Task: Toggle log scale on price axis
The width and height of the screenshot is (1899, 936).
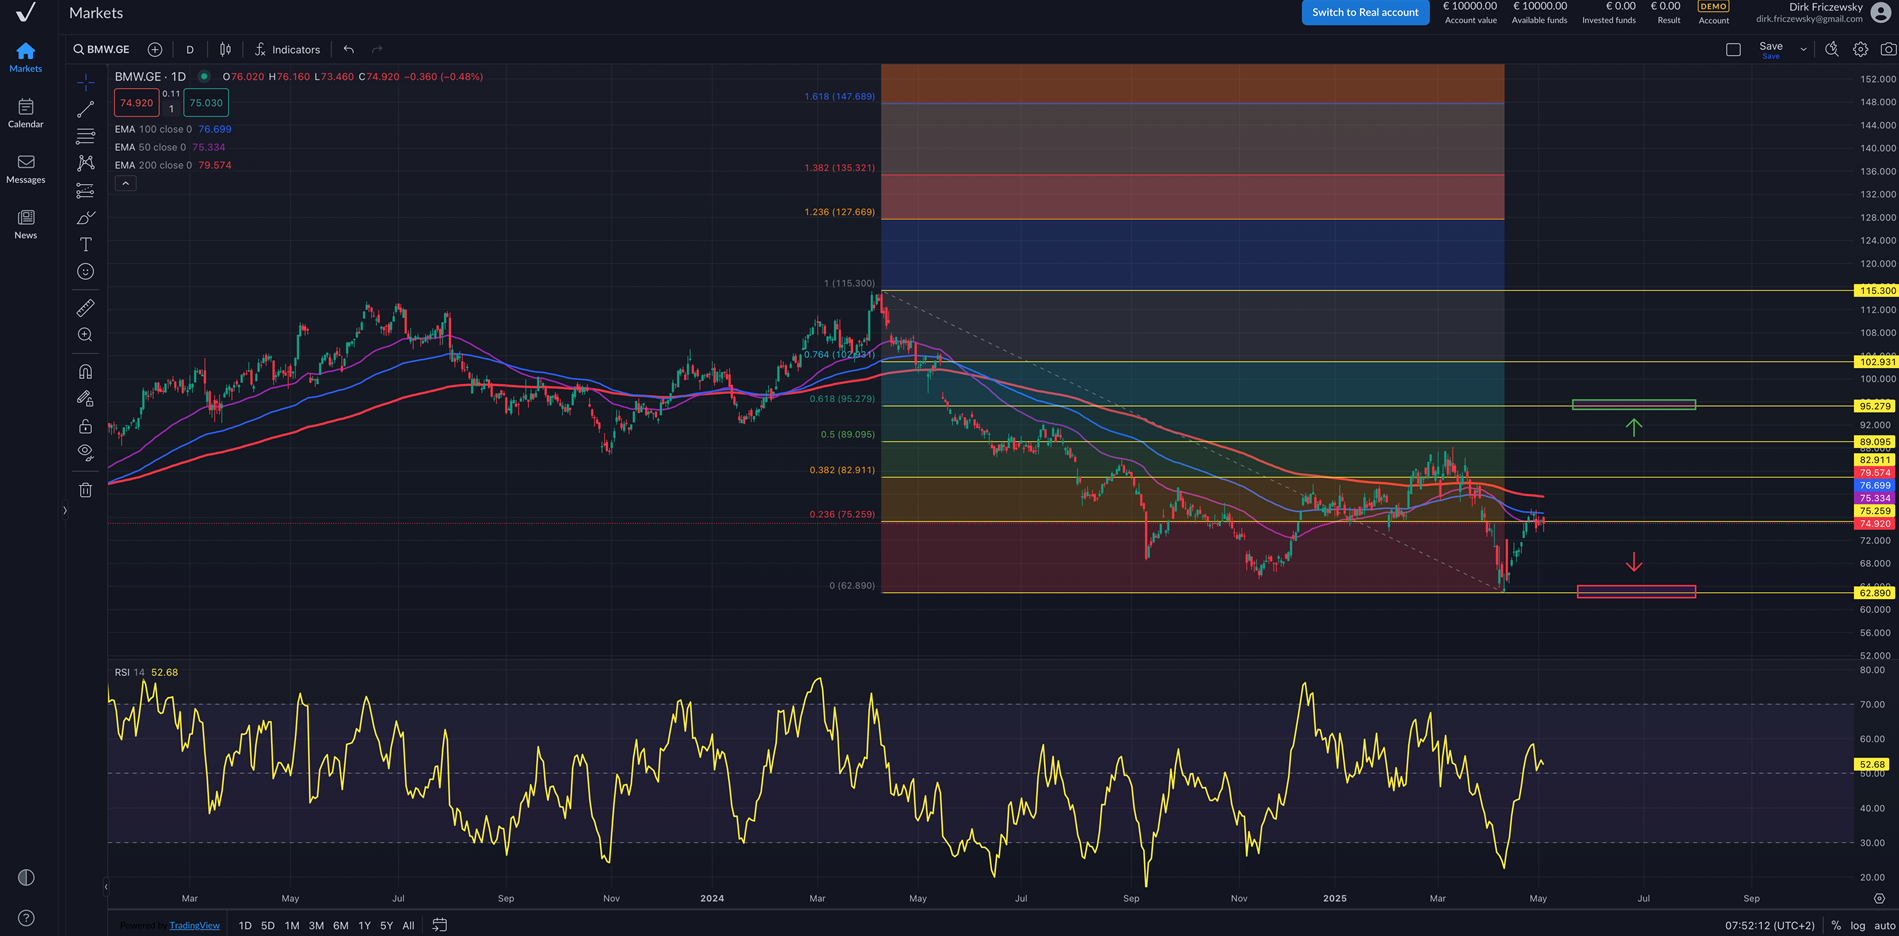Action: (1857, 925)
